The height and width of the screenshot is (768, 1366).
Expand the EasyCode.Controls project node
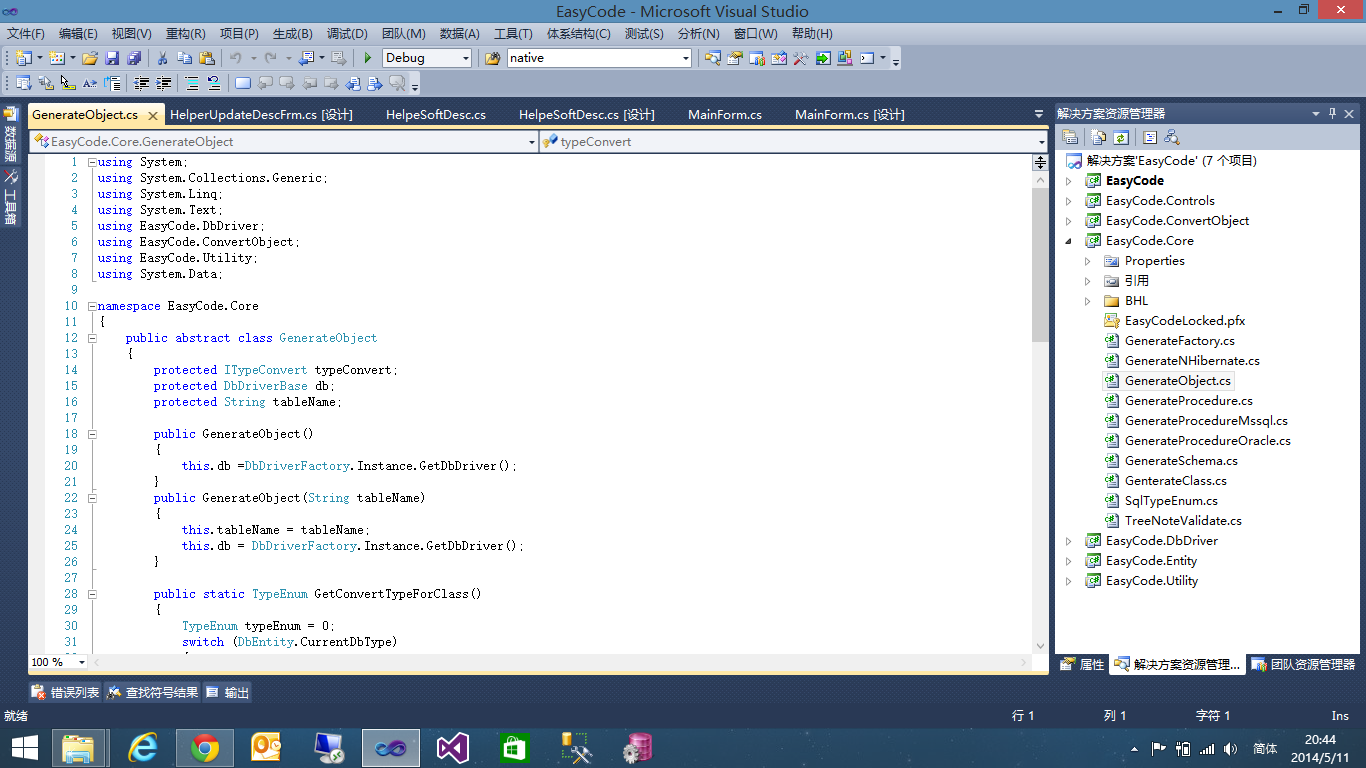(x=1068, y=201)
